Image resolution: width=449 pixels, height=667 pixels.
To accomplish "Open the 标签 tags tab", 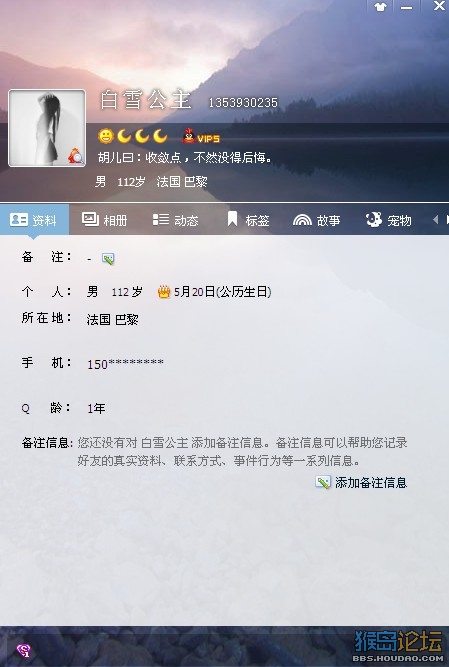I will pyautogui.click(x=248, y=220).
